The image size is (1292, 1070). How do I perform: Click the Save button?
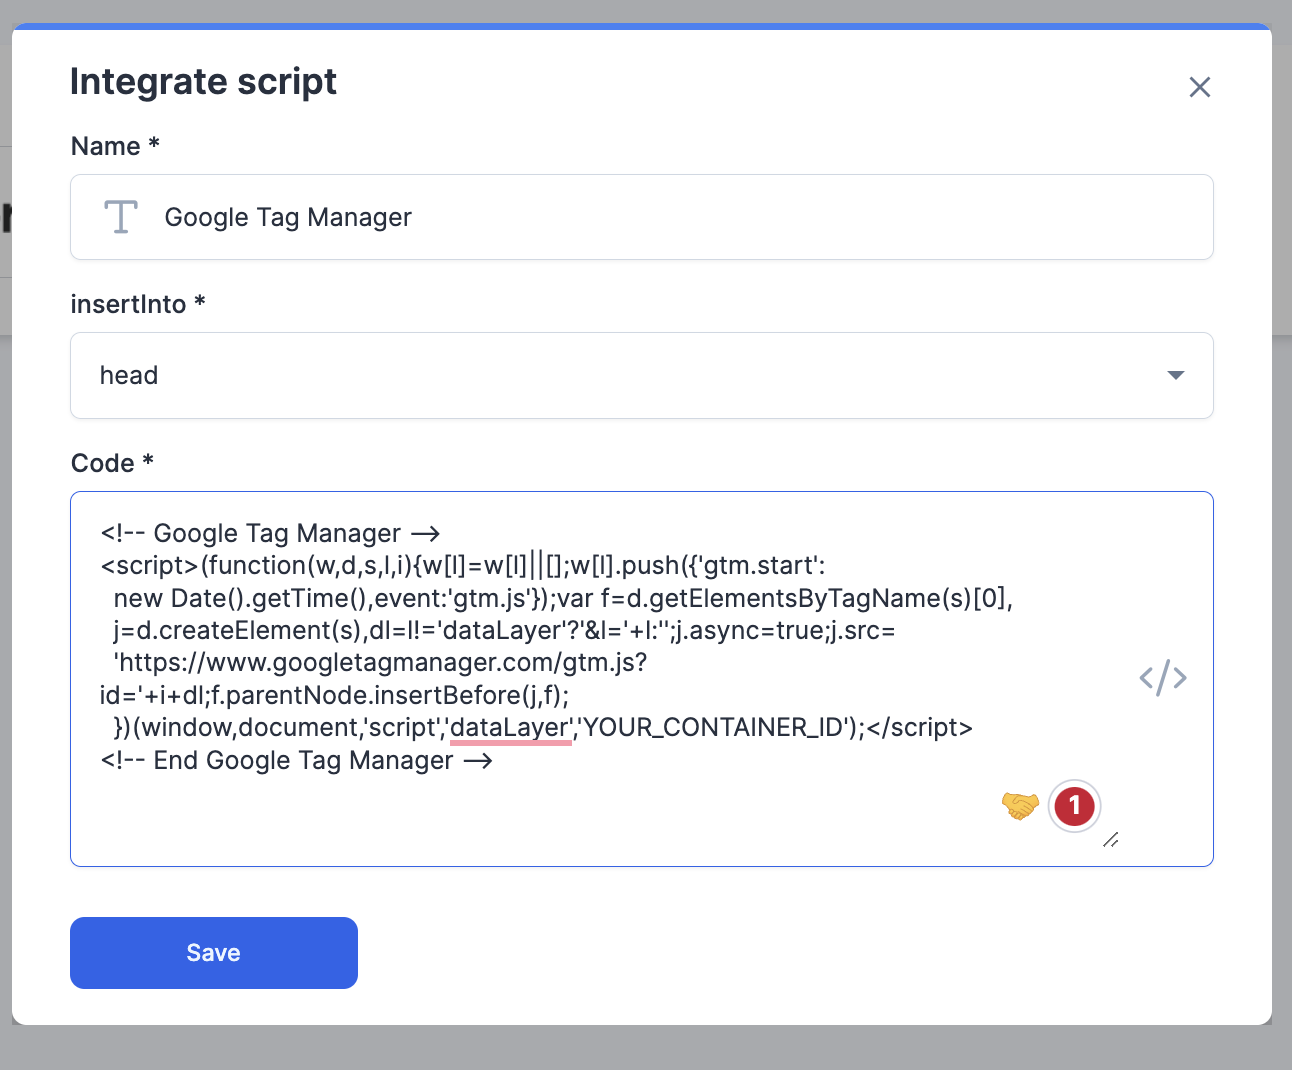click(x=213, y=952)
